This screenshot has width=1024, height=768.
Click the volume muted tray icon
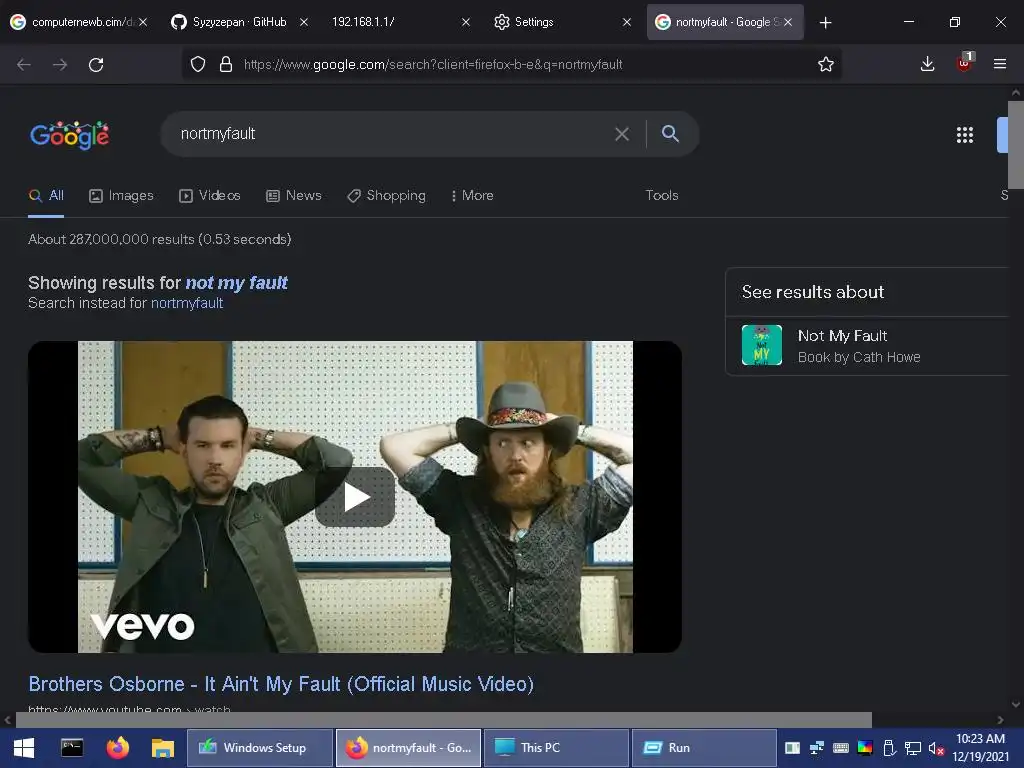936,748
